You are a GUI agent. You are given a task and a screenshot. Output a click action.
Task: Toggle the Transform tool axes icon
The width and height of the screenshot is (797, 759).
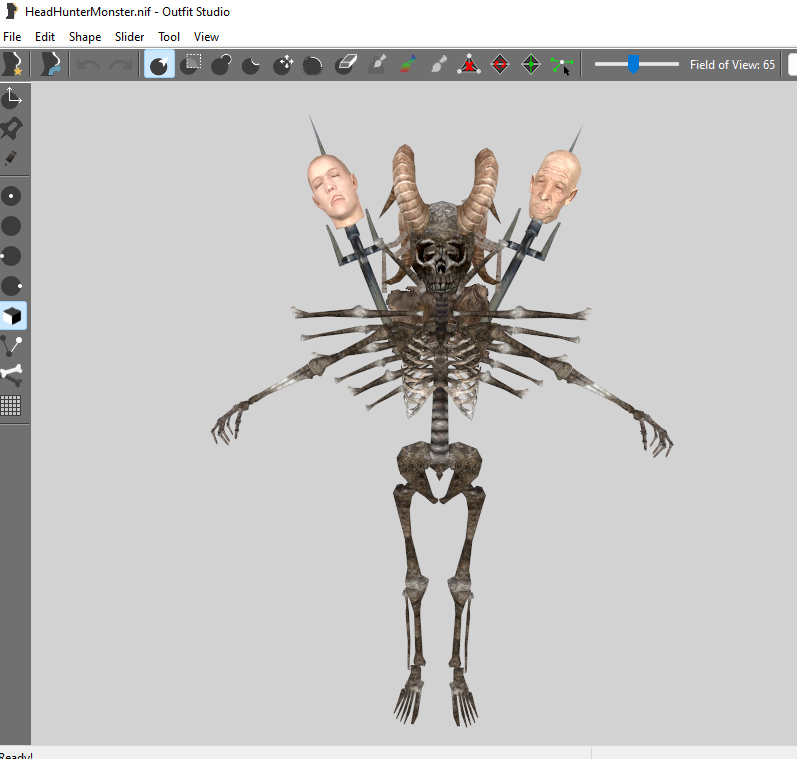11,98
